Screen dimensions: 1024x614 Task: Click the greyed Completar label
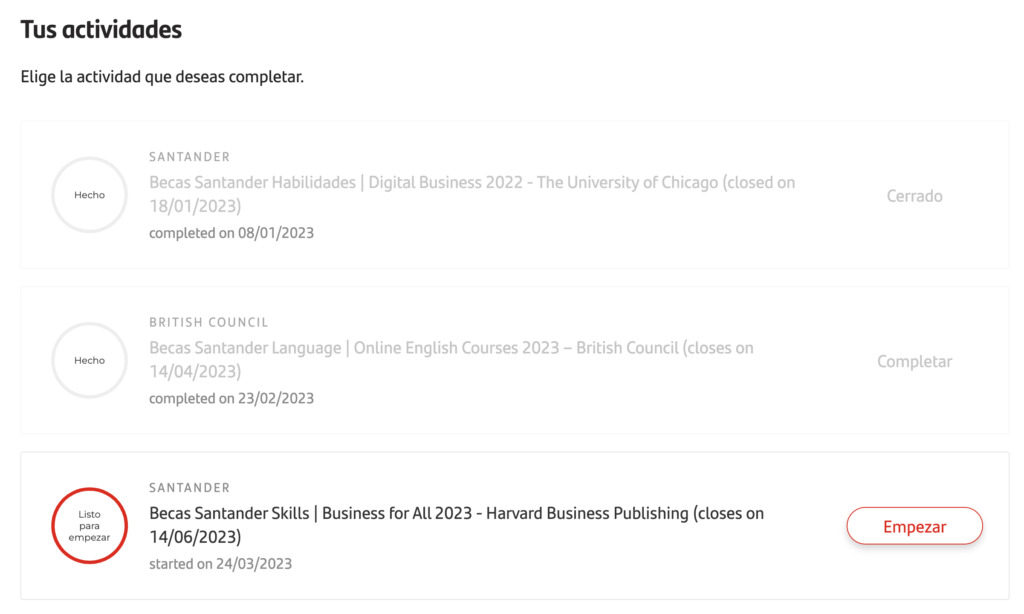[x=914, y=361]
